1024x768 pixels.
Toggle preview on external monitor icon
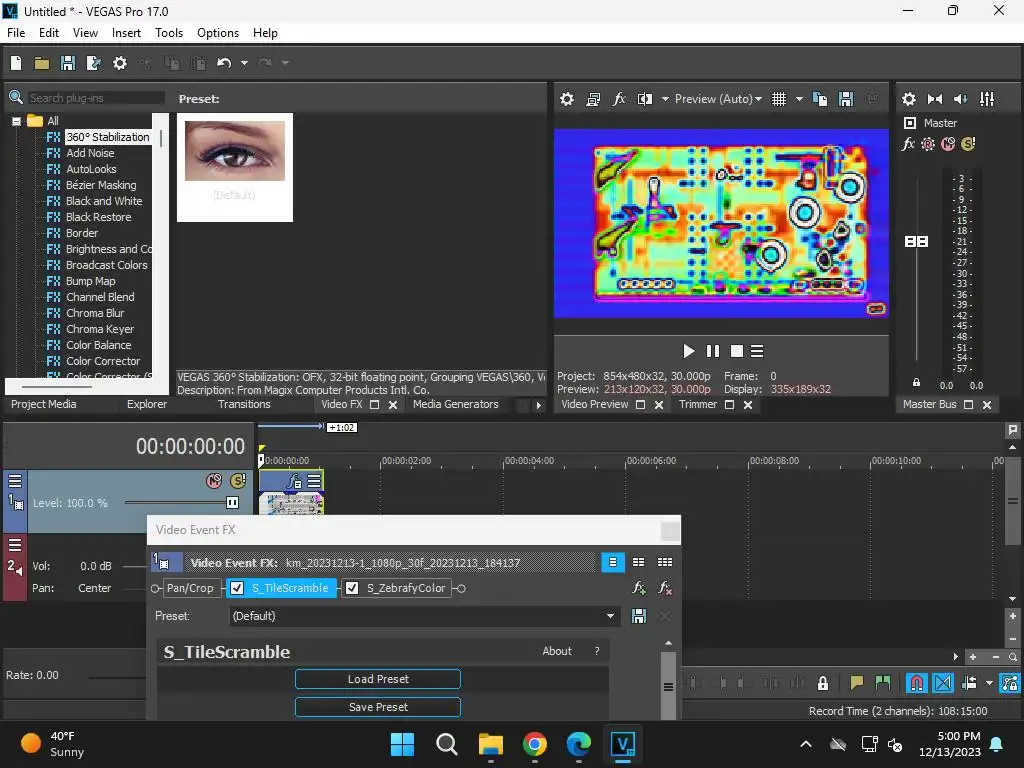(x=593, y=99)
